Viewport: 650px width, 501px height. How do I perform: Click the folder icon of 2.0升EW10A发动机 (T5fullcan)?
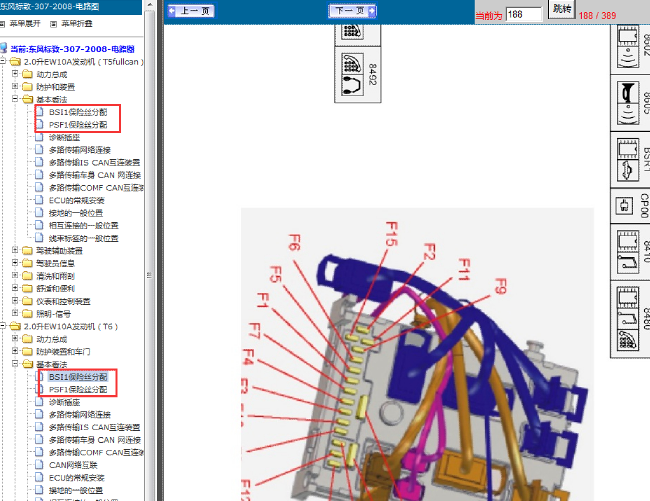pyautogui.click(x=15, y=62)
